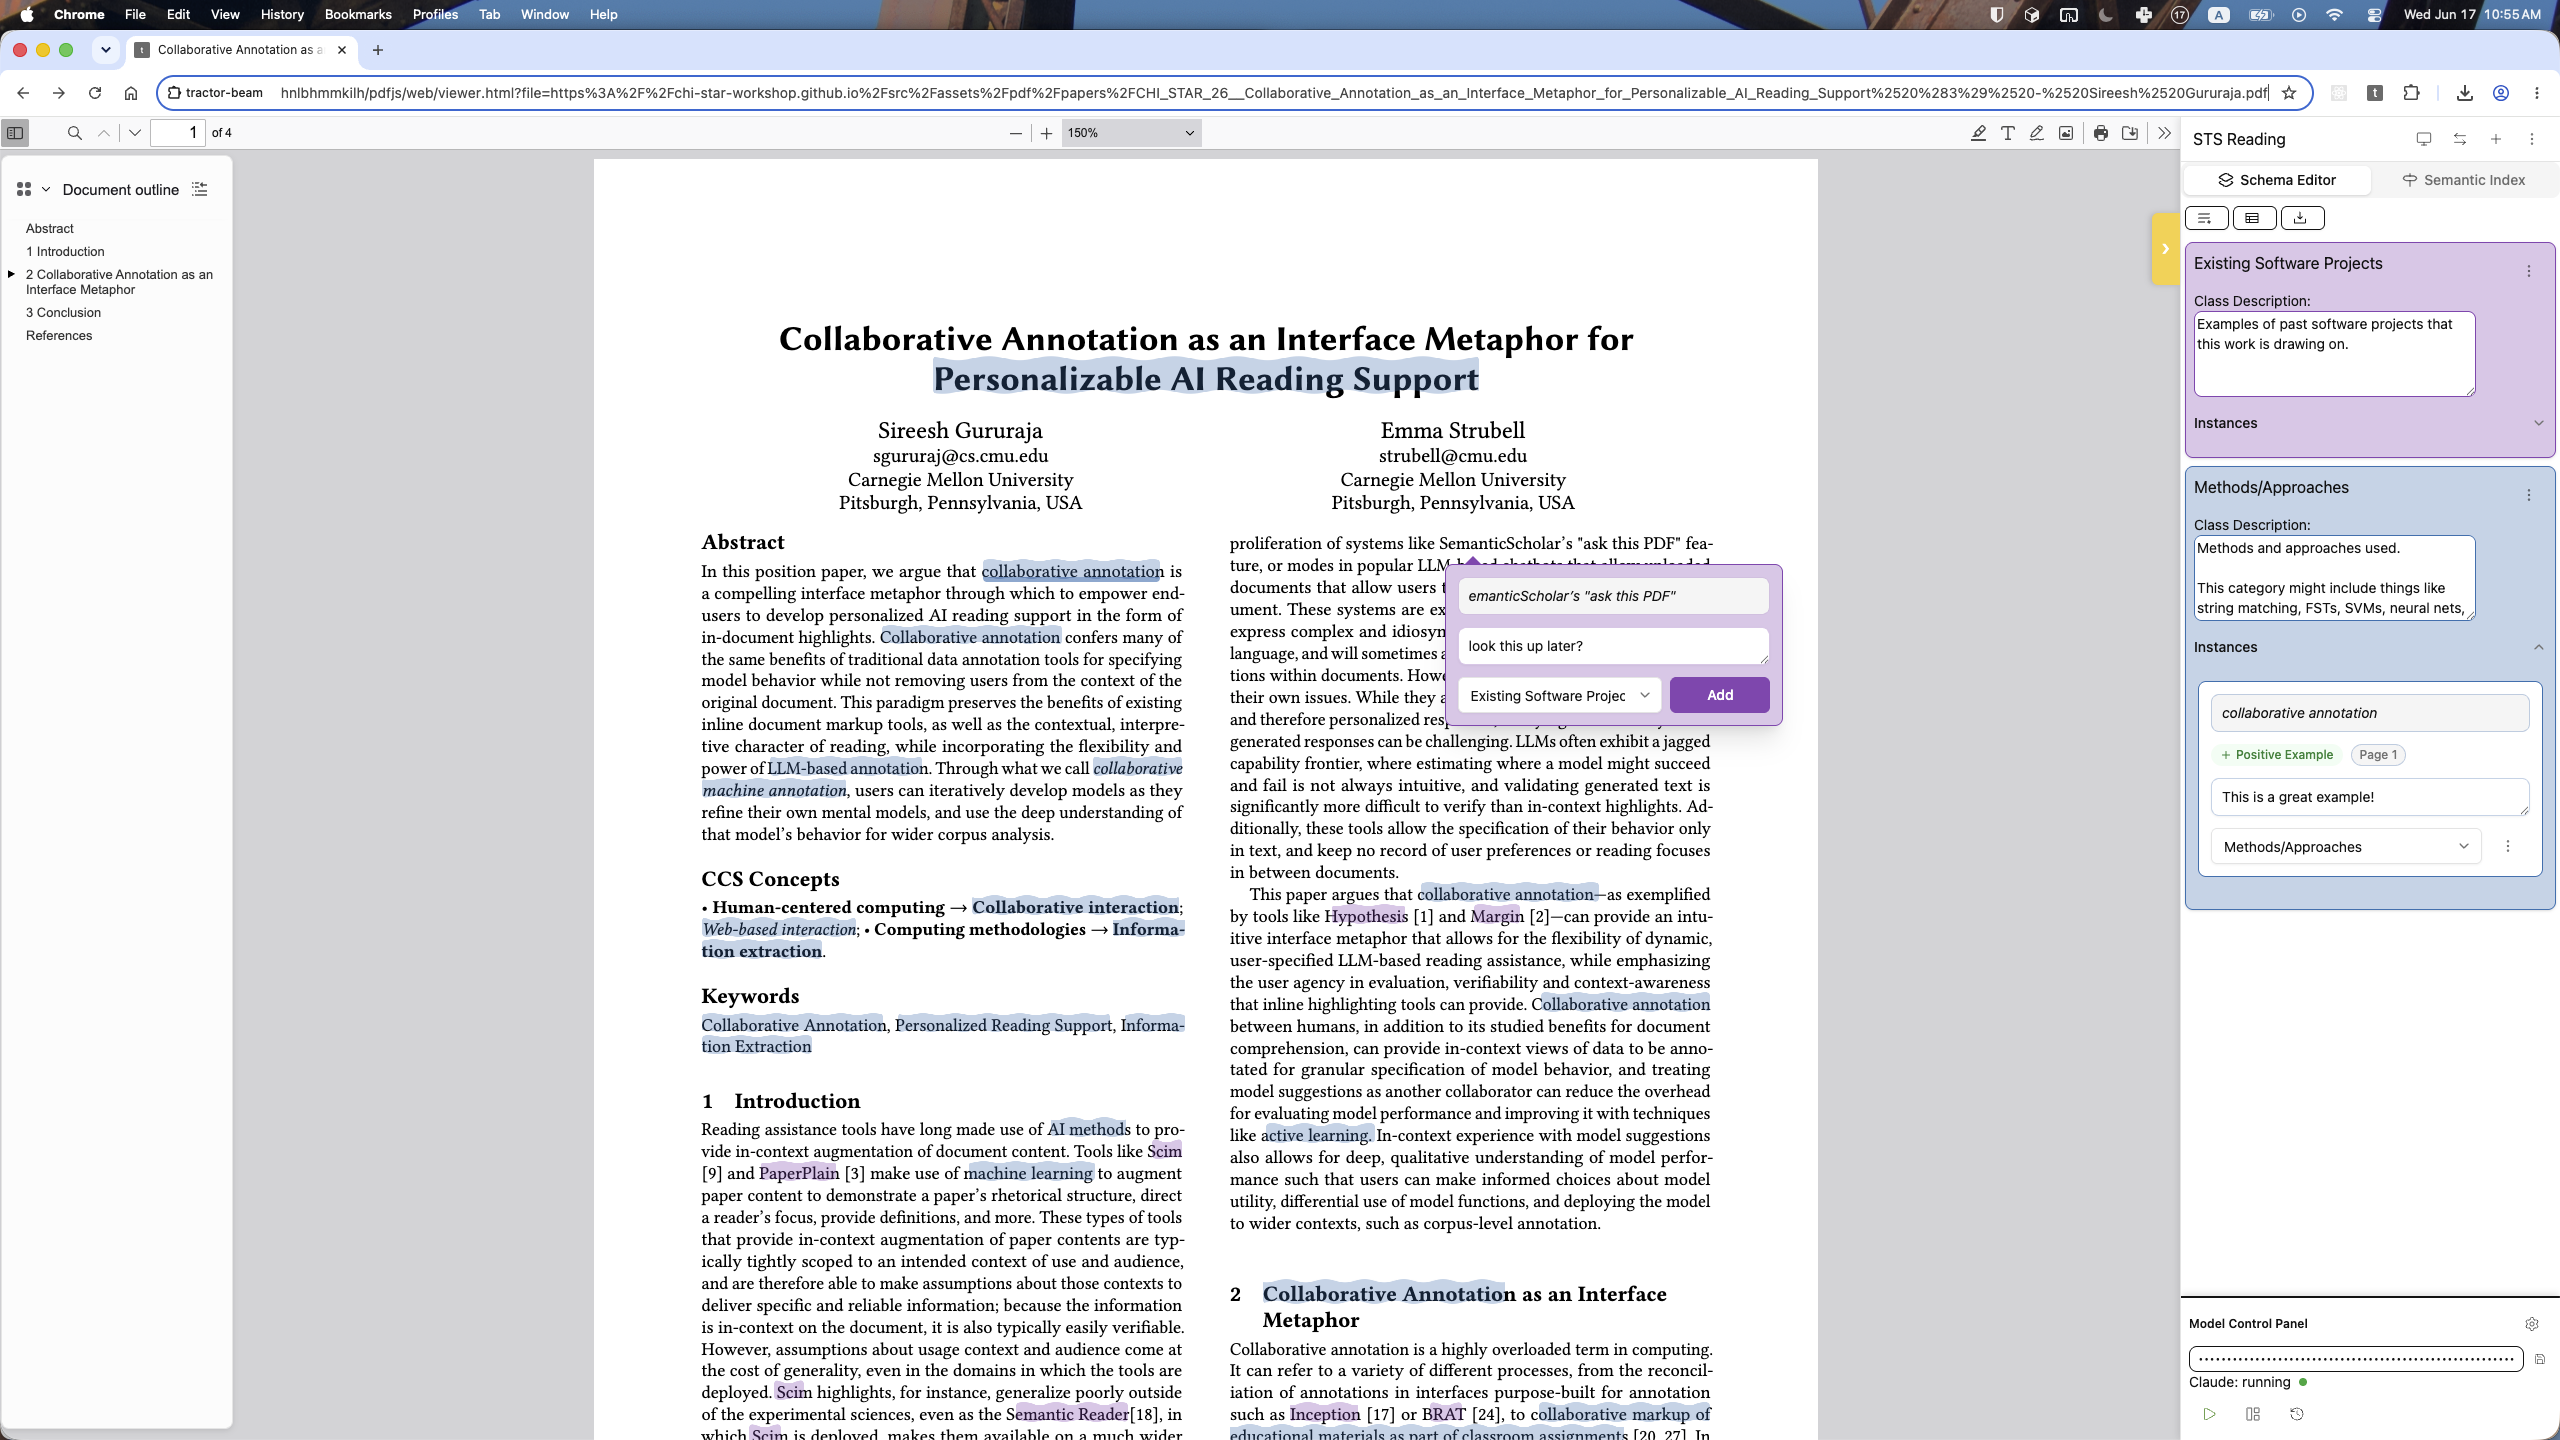Expand Instances under Existing Software Projects

click(2367, 423)
